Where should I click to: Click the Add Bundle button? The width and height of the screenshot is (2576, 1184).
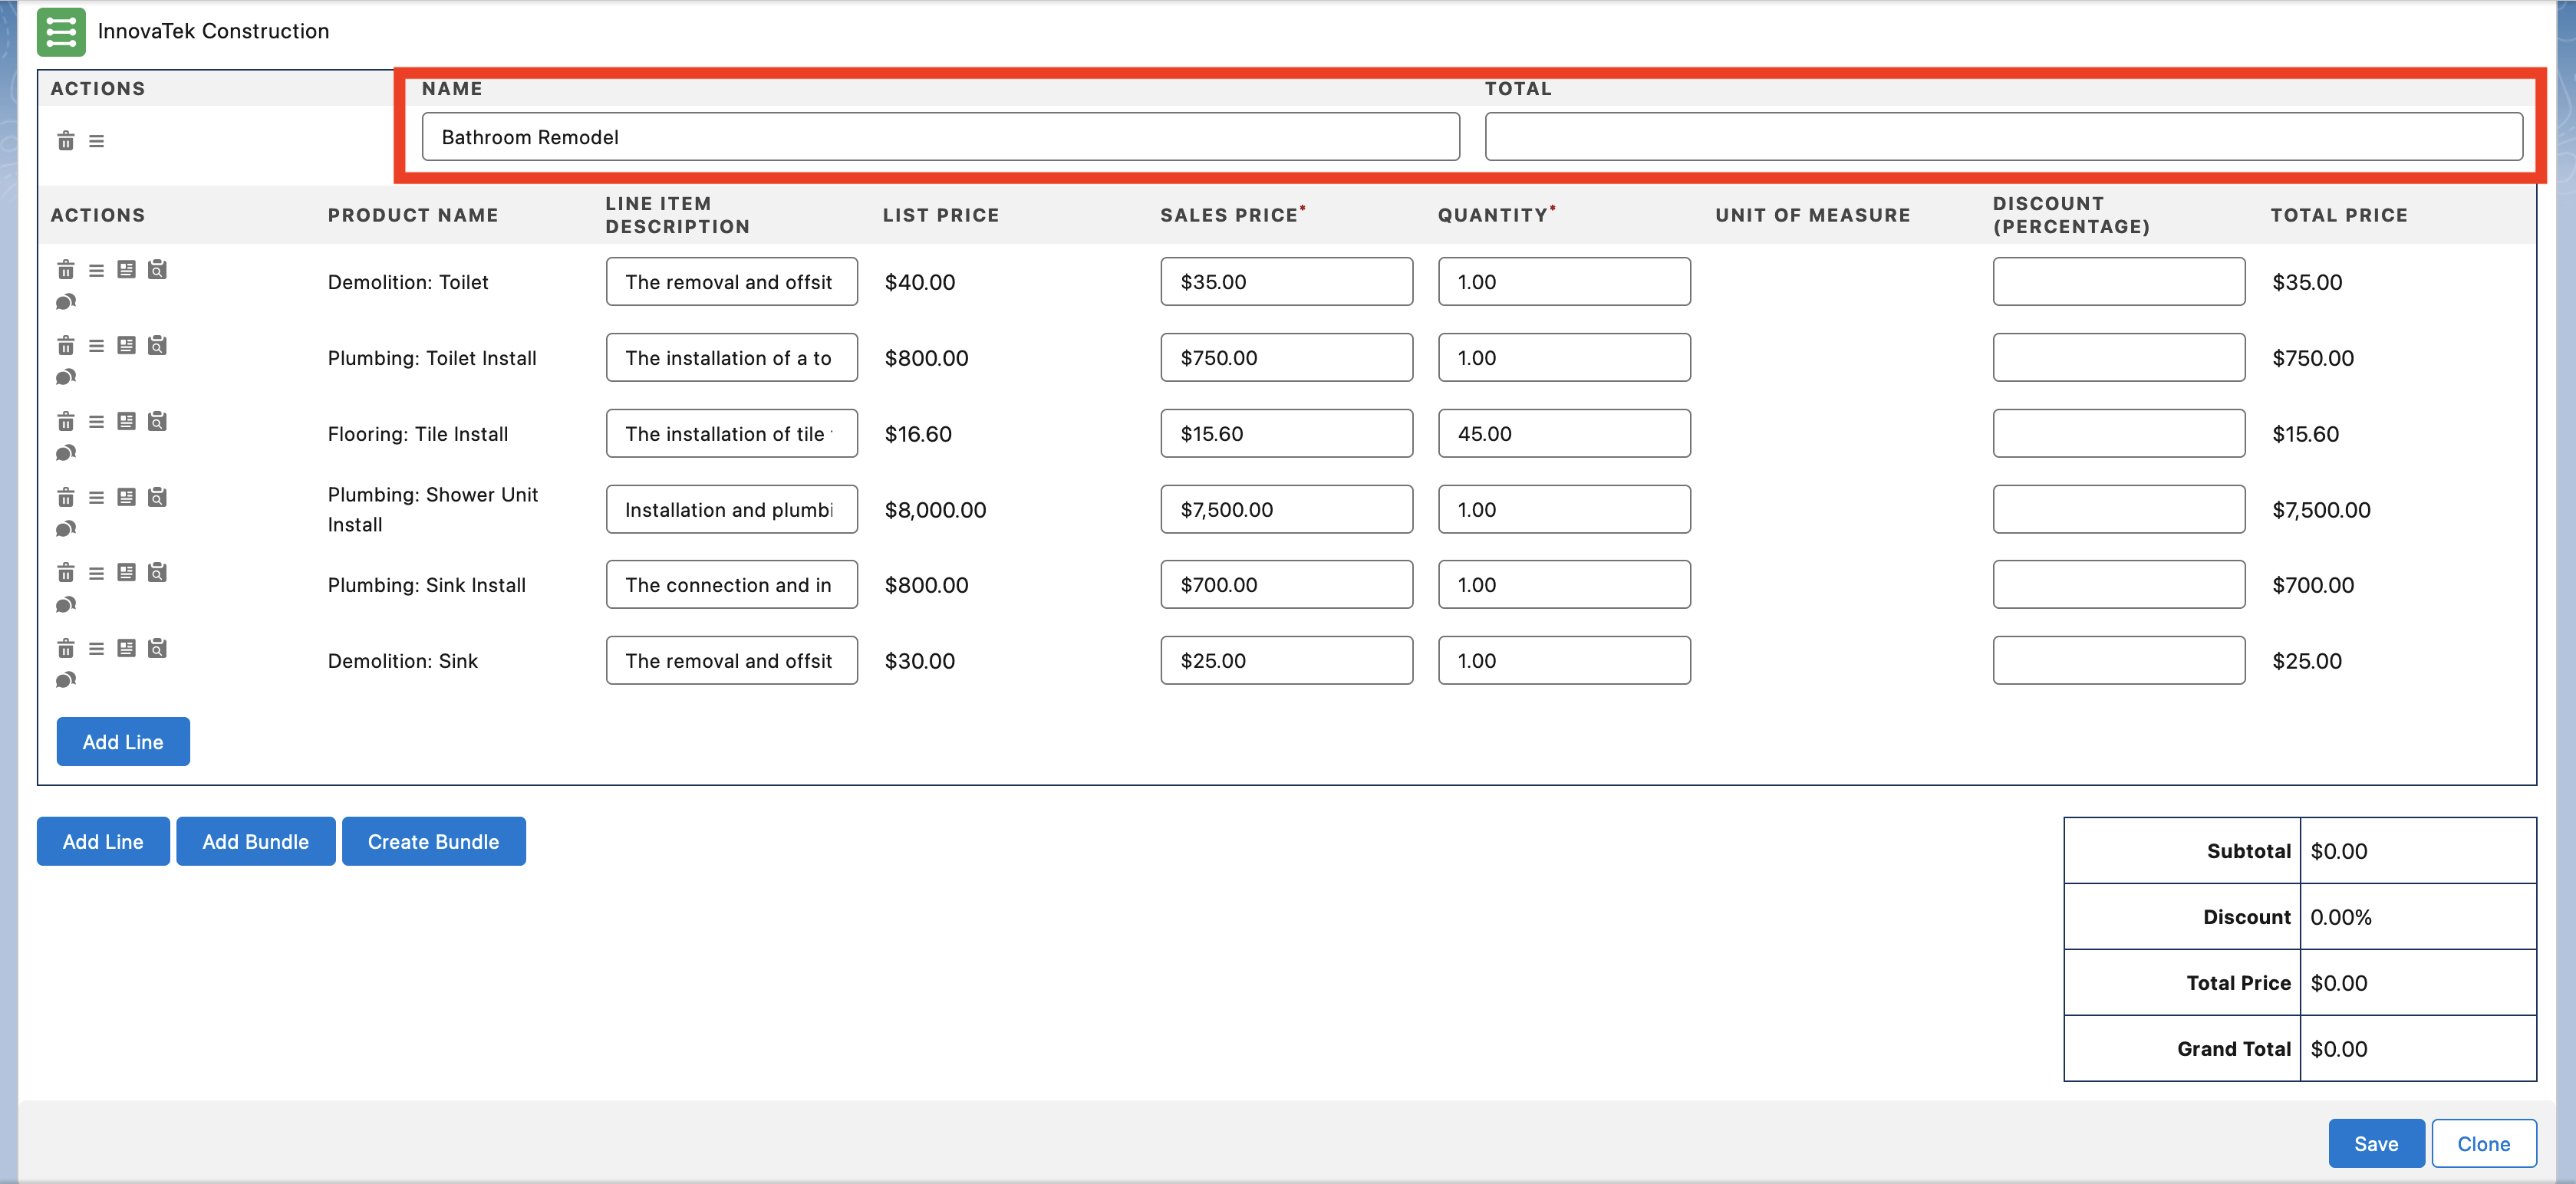pyautogui.click(x=255, y=841)
